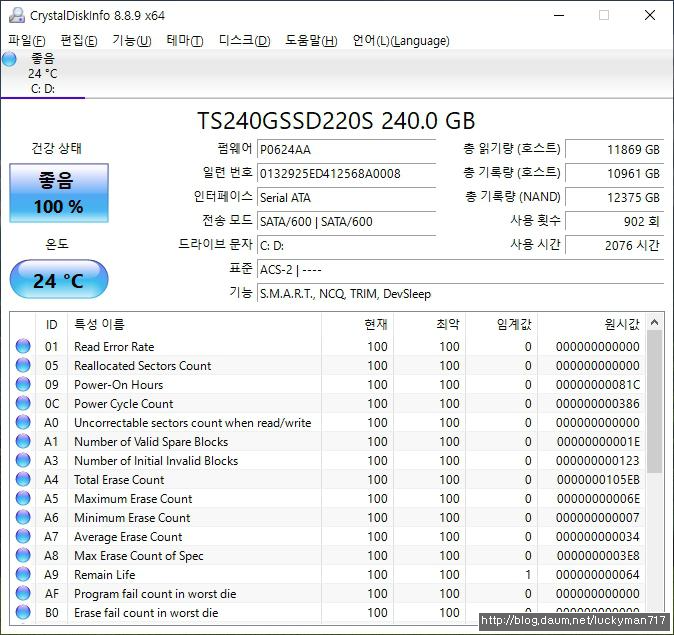This screenshot has height=635, width=674.
Task: Click the drive letter field C: D:
Action: [346, 246]
